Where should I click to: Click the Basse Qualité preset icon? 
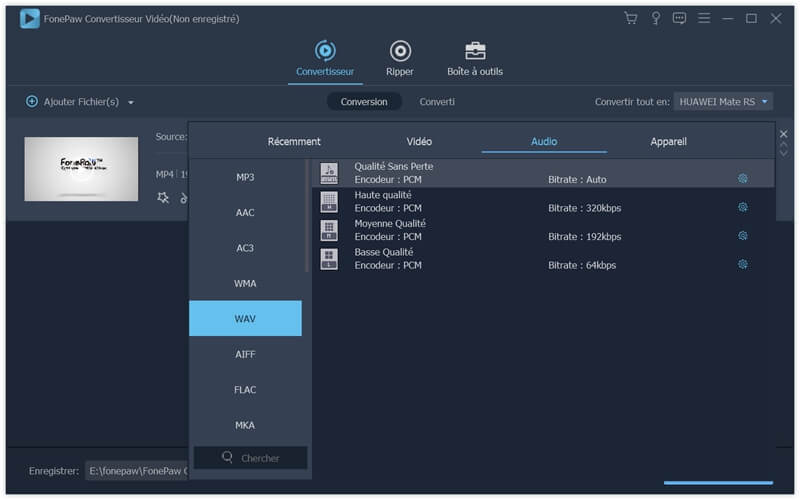(329, 259)
